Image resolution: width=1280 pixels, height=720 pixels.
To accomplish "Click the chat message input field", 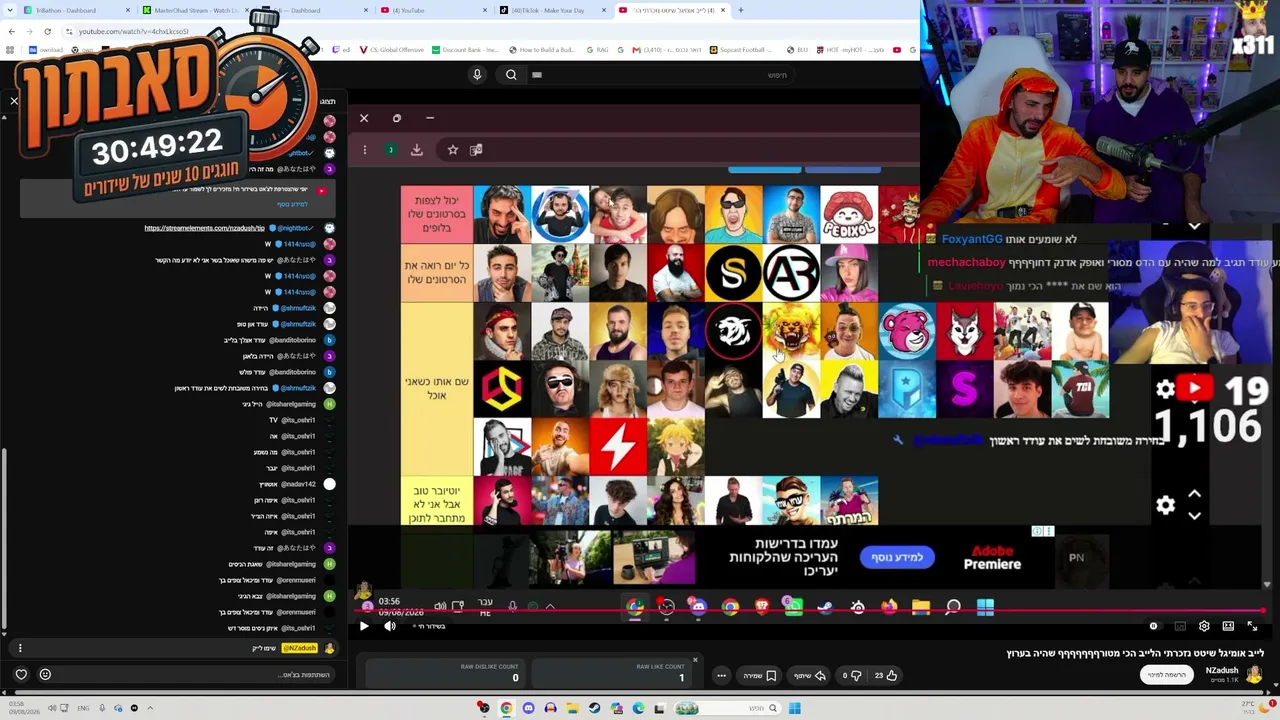I will pos(195,675).
